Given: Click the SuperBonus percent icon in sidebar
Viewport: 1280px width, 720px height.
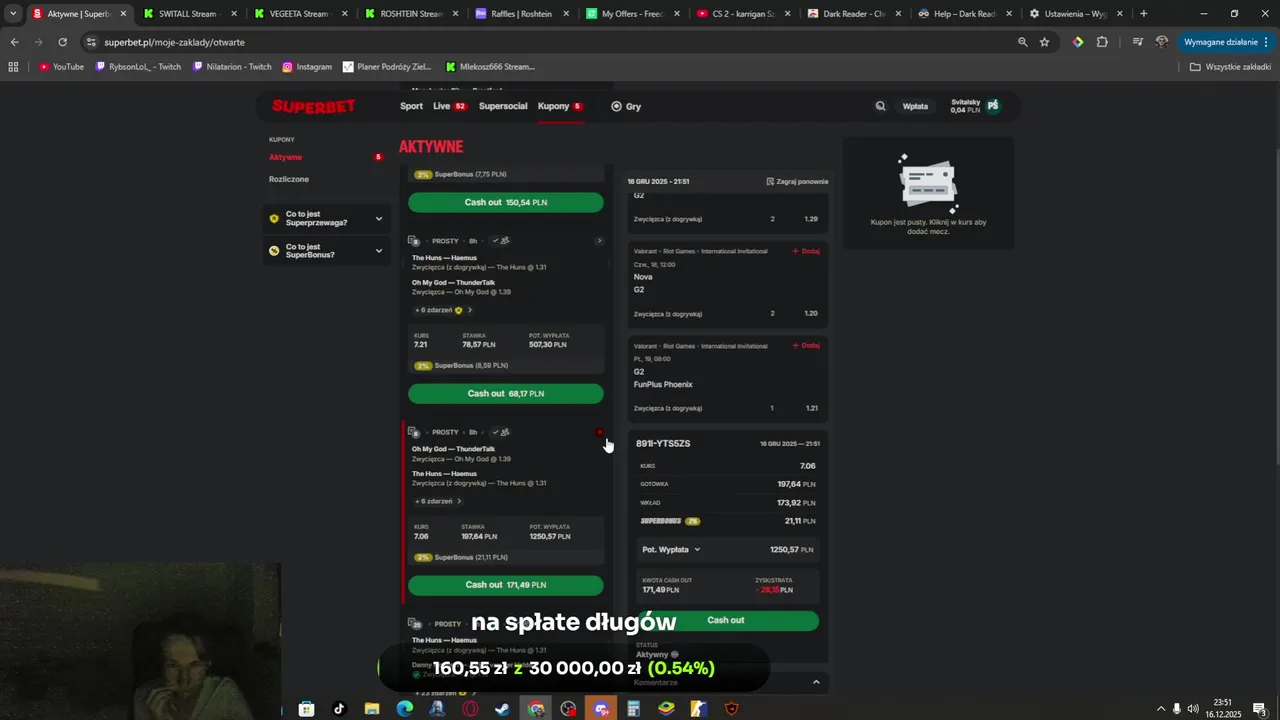Looking at the screenshot, I should tap(274, 250).
